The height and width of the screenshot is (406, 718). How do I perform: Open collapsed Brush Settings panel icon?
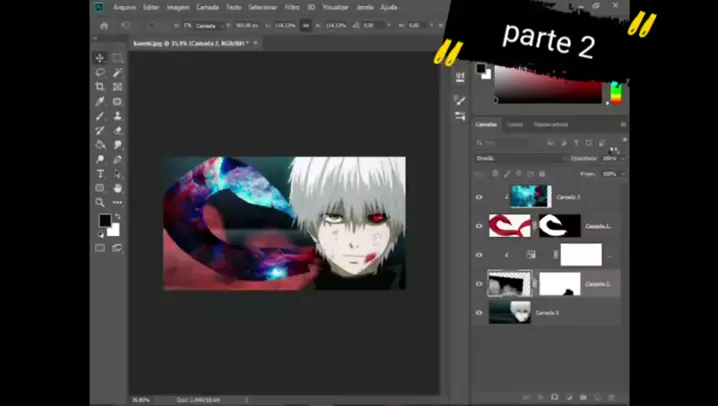click(460, 100)
